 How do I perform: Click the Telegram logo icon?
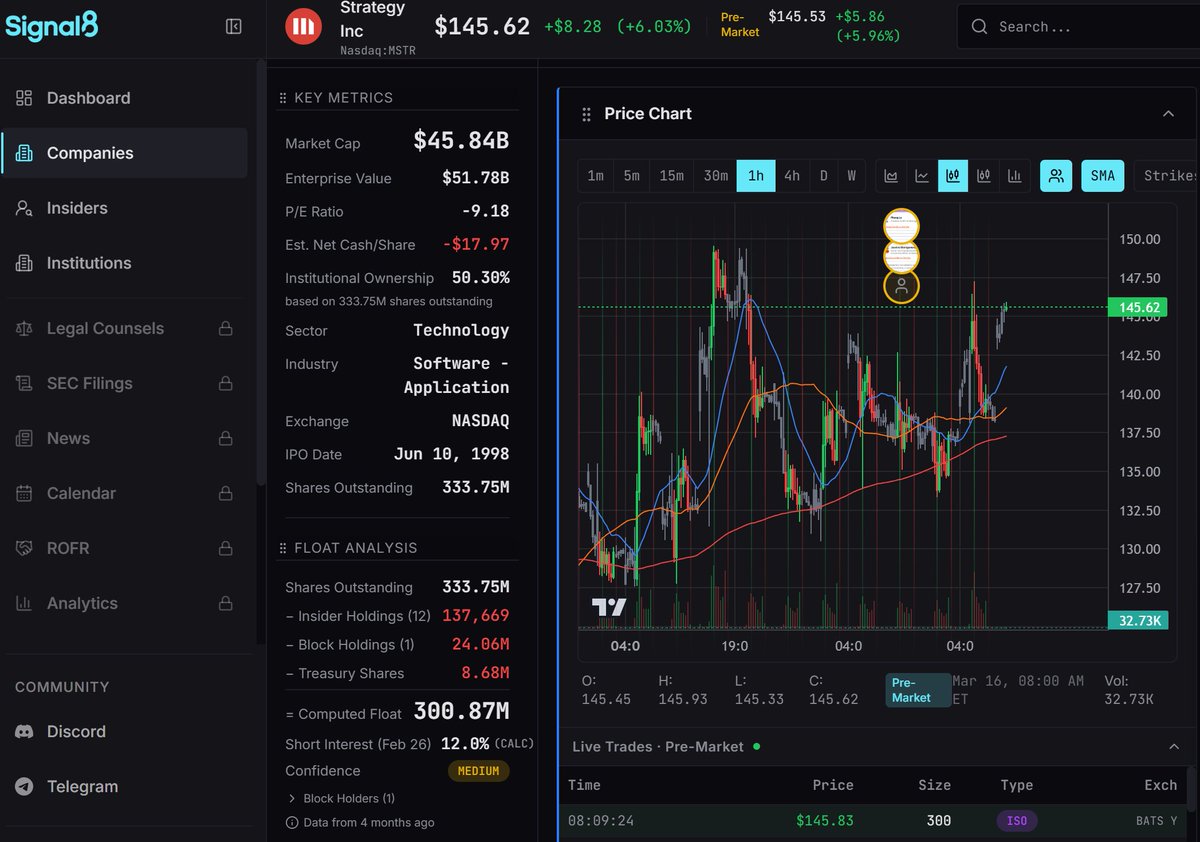point(24,786)
